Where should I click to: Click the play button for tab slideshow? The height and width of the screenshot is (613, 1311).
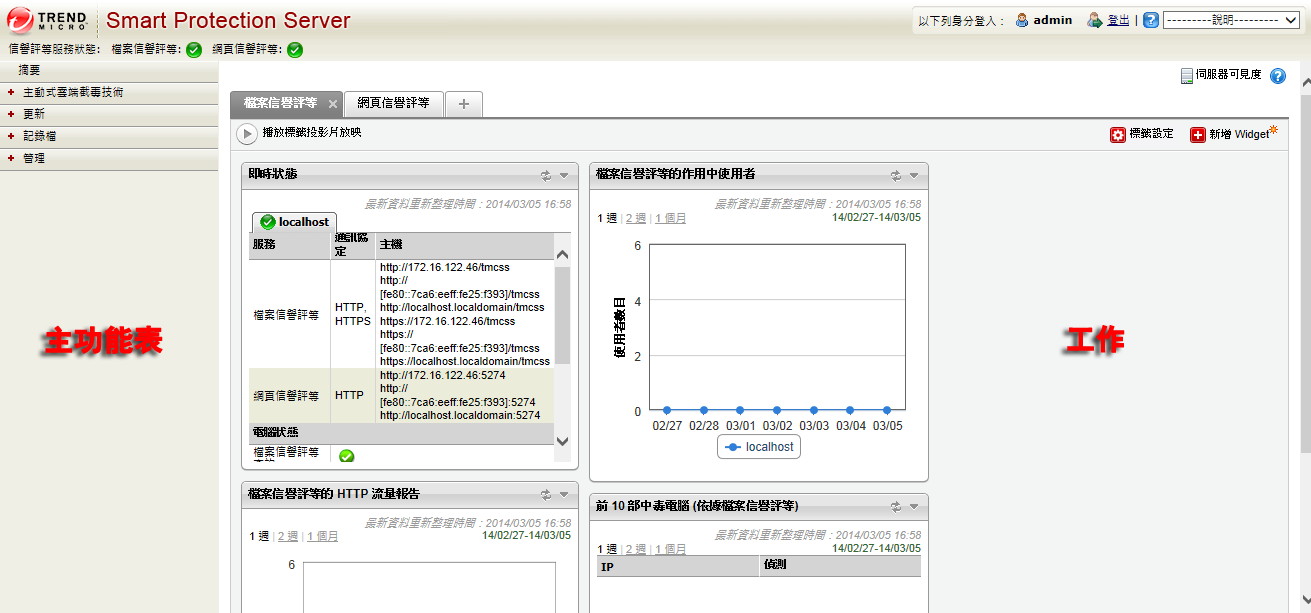tap(246, 133)
